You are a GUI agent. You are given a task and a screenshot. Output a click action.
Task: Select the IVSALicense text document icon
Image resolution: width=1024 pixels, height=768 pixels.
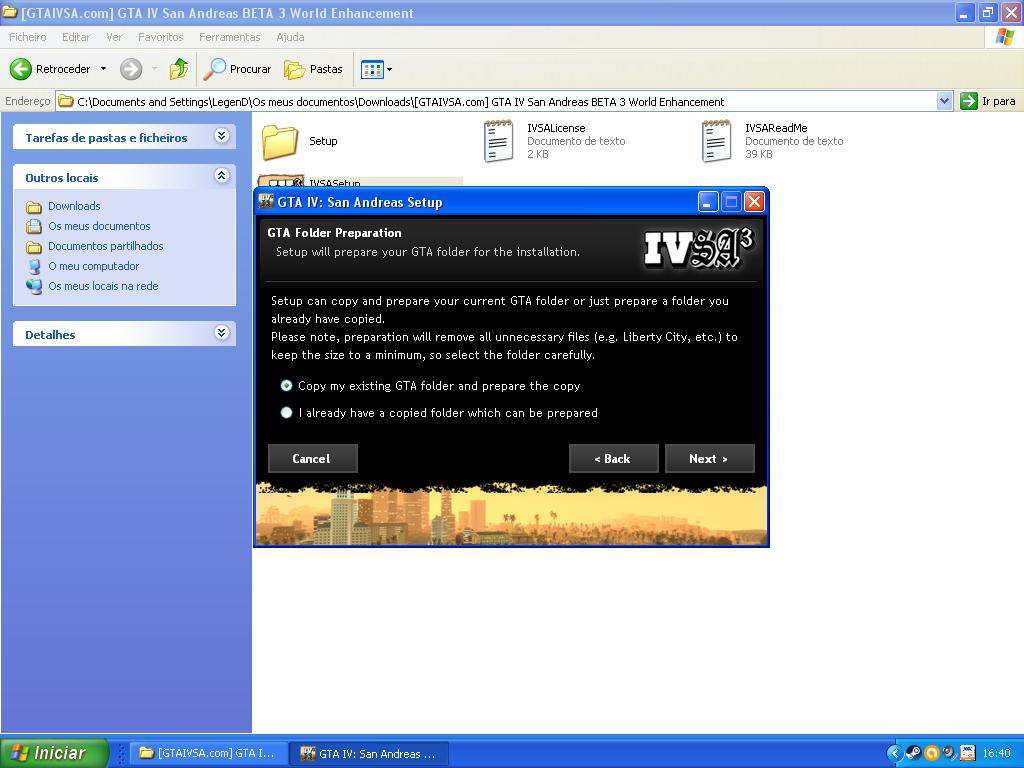498,141
